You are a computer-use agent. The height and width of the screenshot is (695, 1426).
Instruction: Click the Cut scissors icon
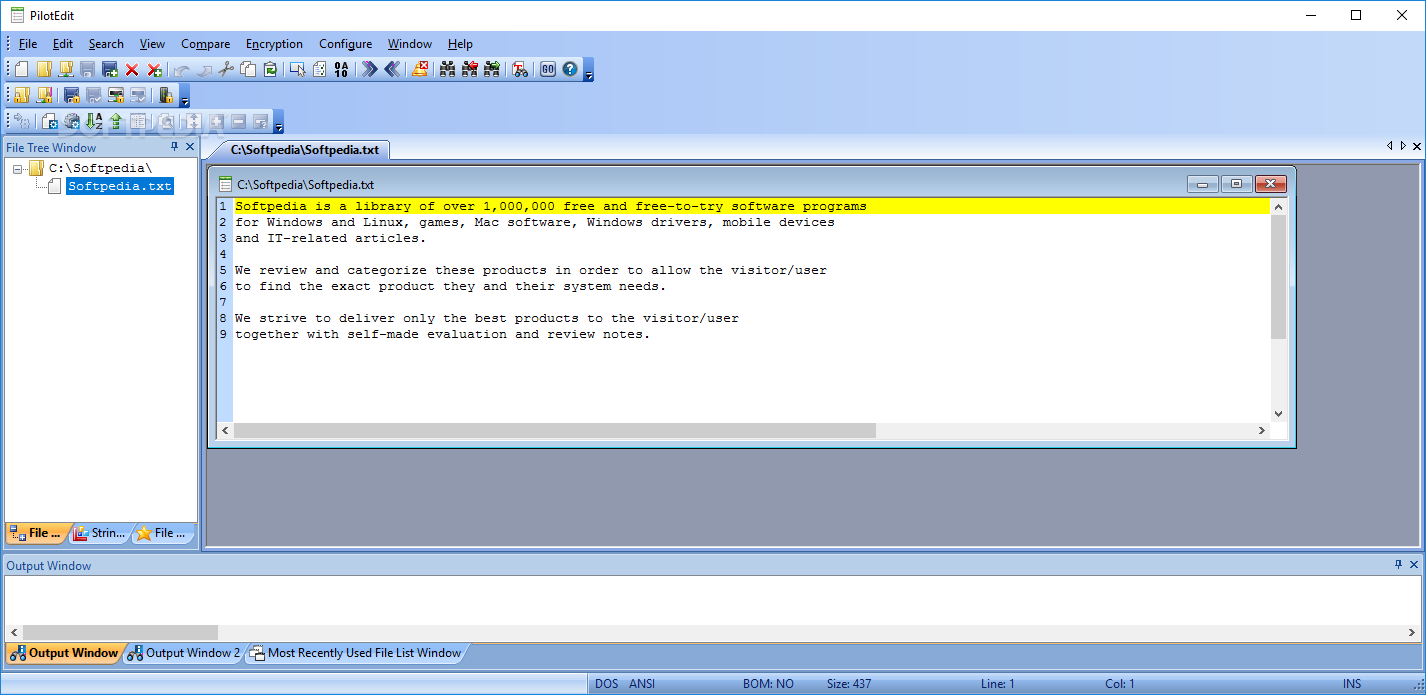226,69
